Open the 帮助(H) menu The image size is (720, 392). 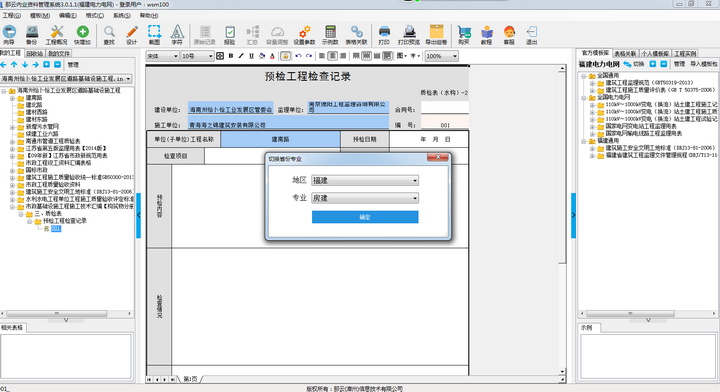(149, 16)
